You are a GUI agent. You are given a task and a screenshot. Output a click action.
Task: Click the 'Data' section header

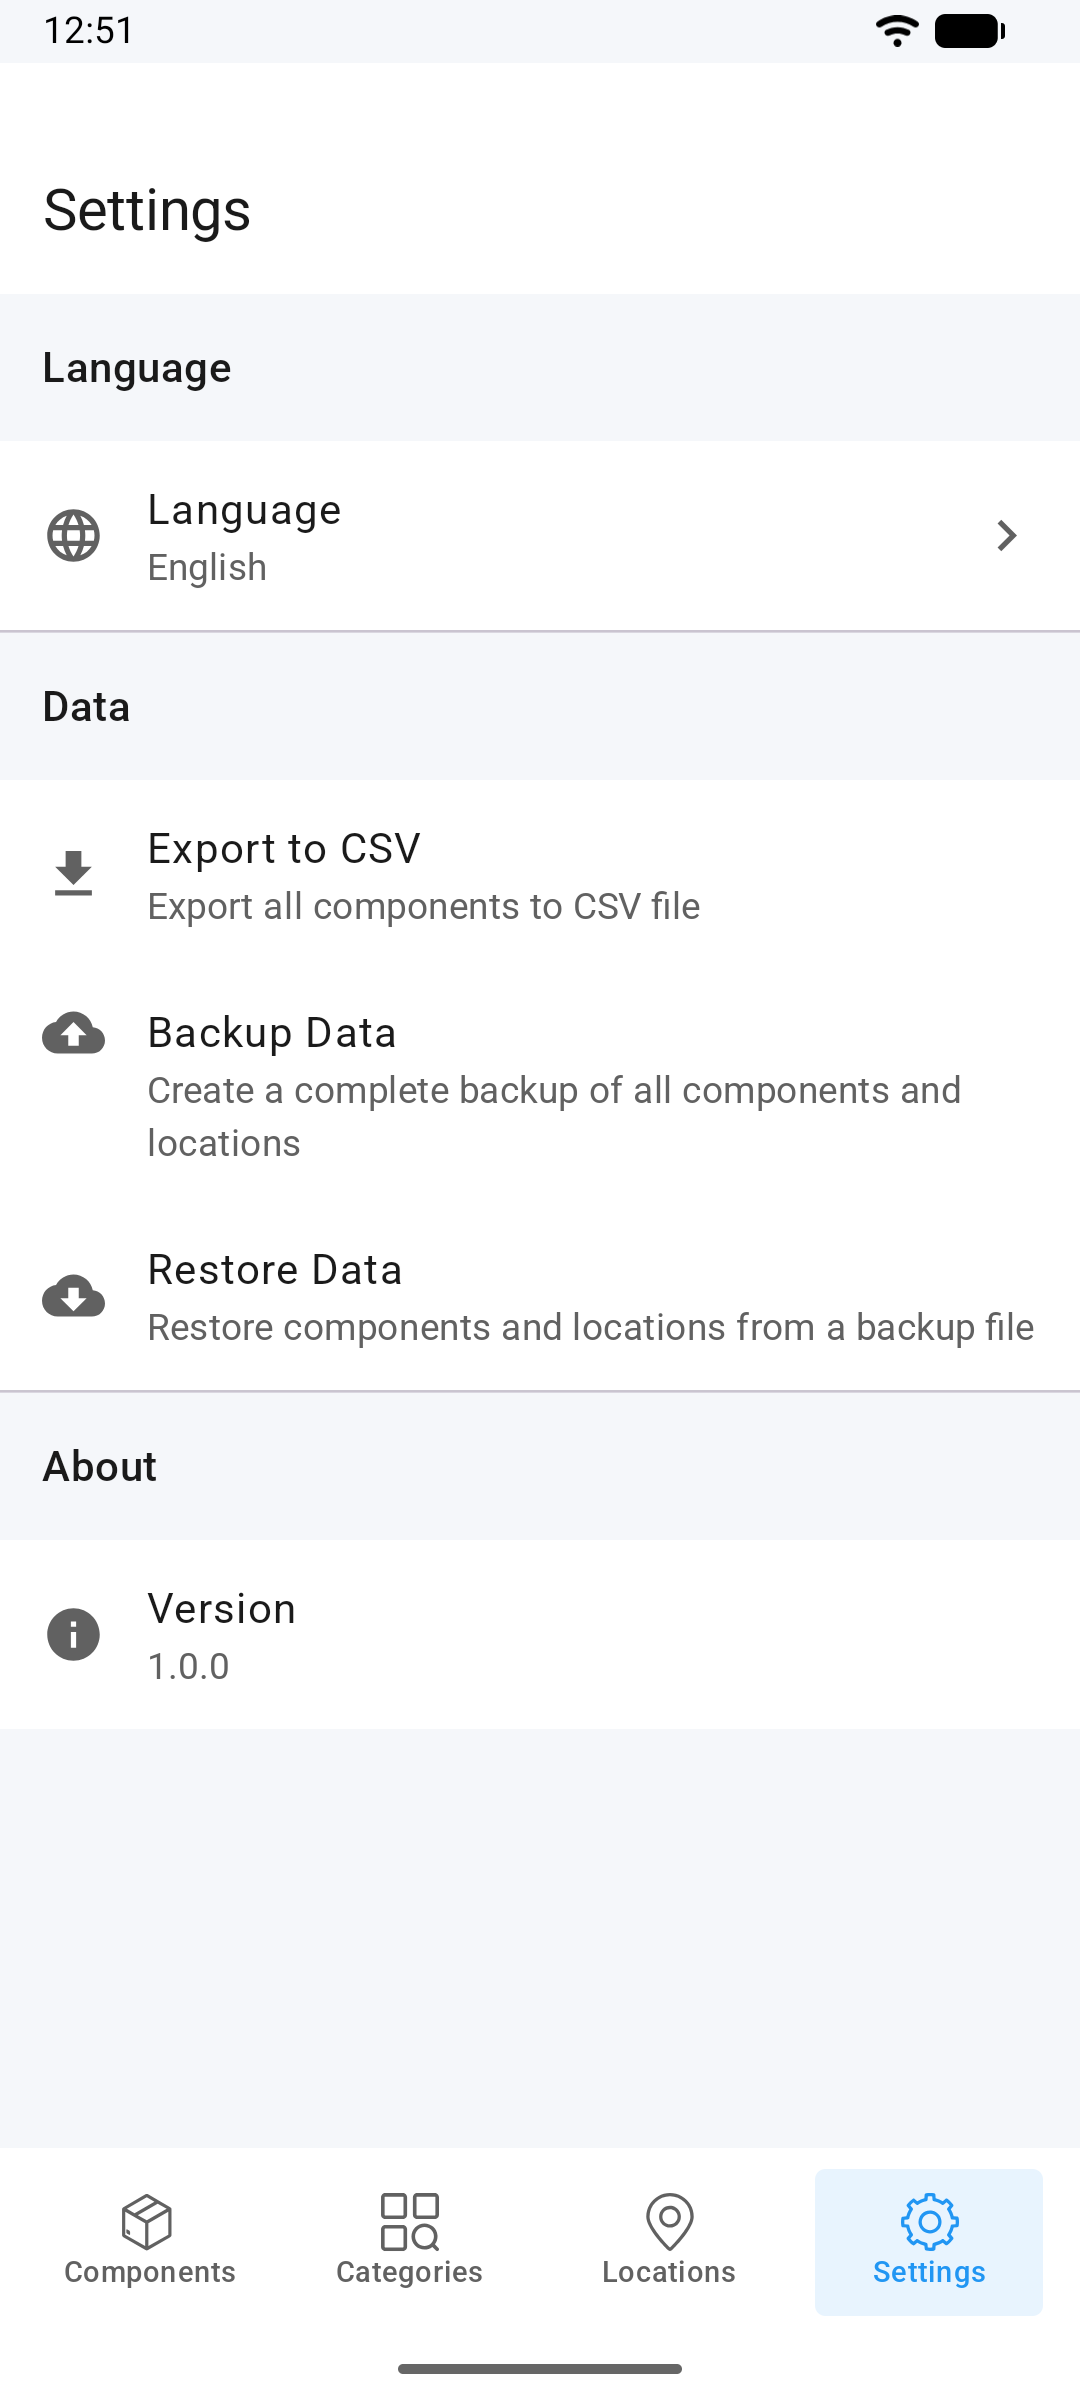tap(87, 707)
